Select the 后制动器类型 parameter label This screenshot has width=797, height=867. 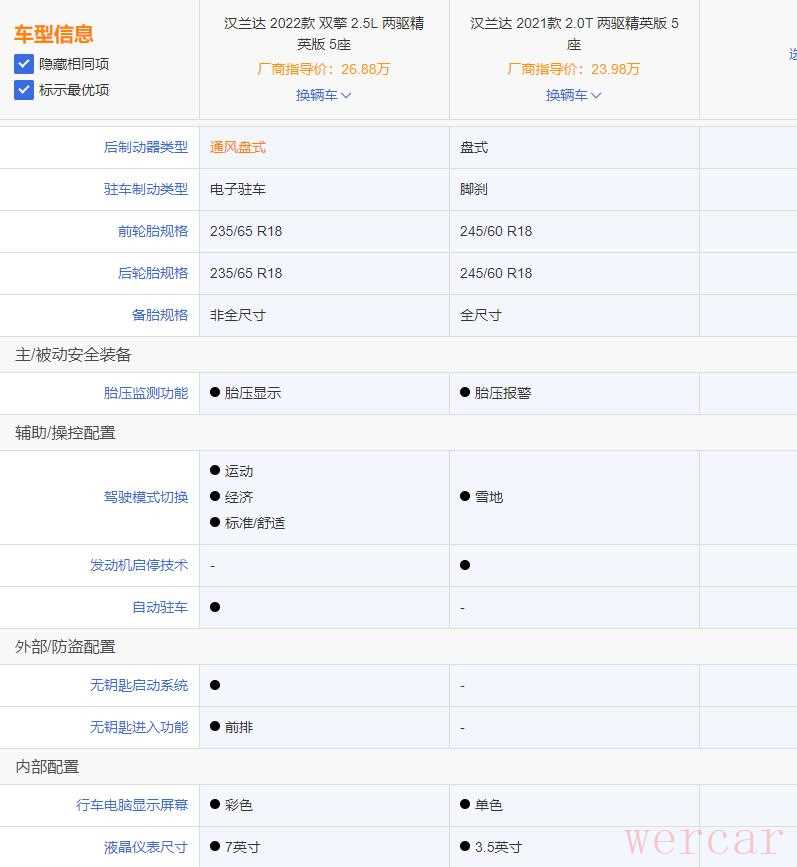point(146,147)
